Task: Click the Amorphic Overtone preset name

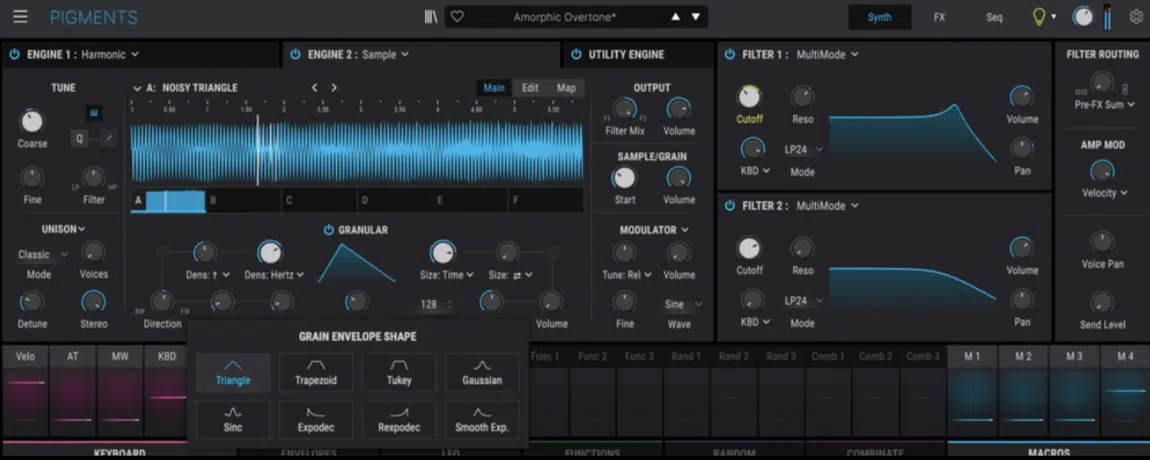Action: tap(563, 17)
